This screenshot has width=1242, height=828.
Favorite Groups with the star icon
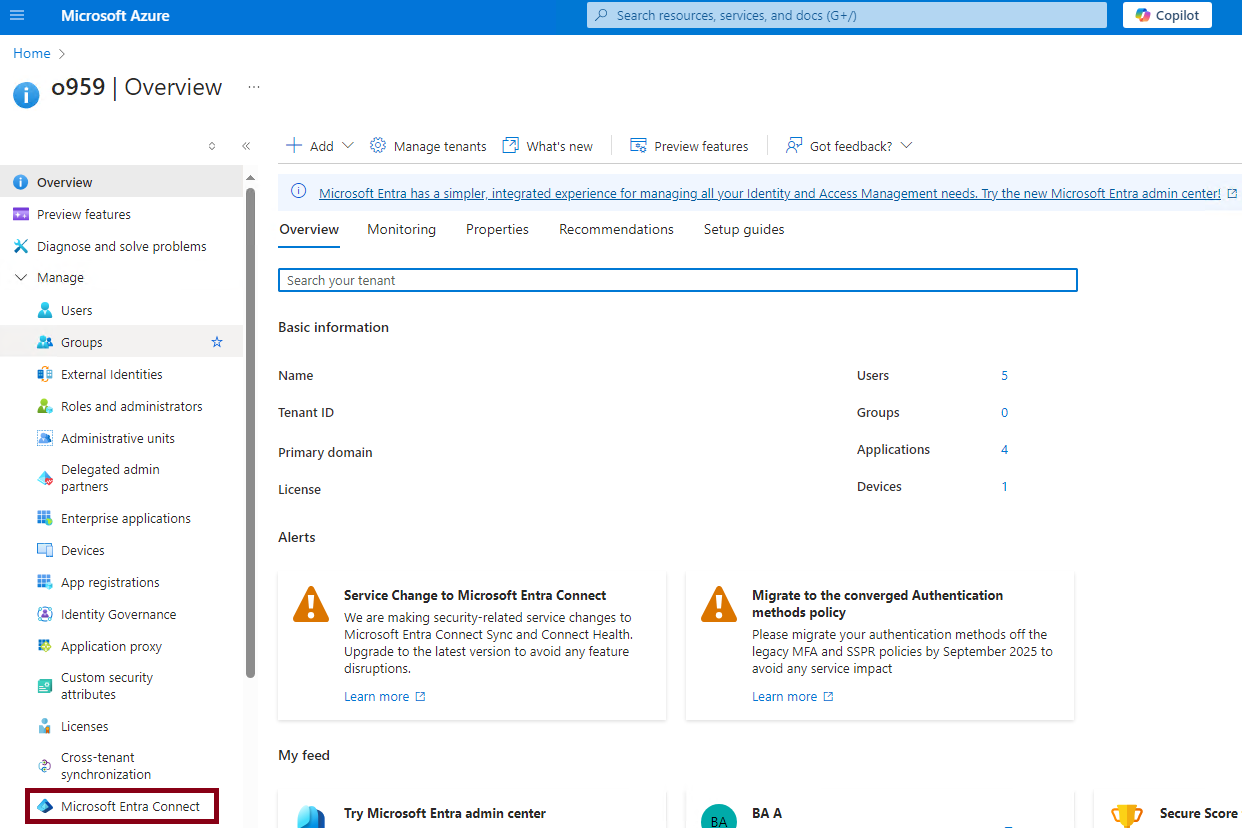click(217, 342)
